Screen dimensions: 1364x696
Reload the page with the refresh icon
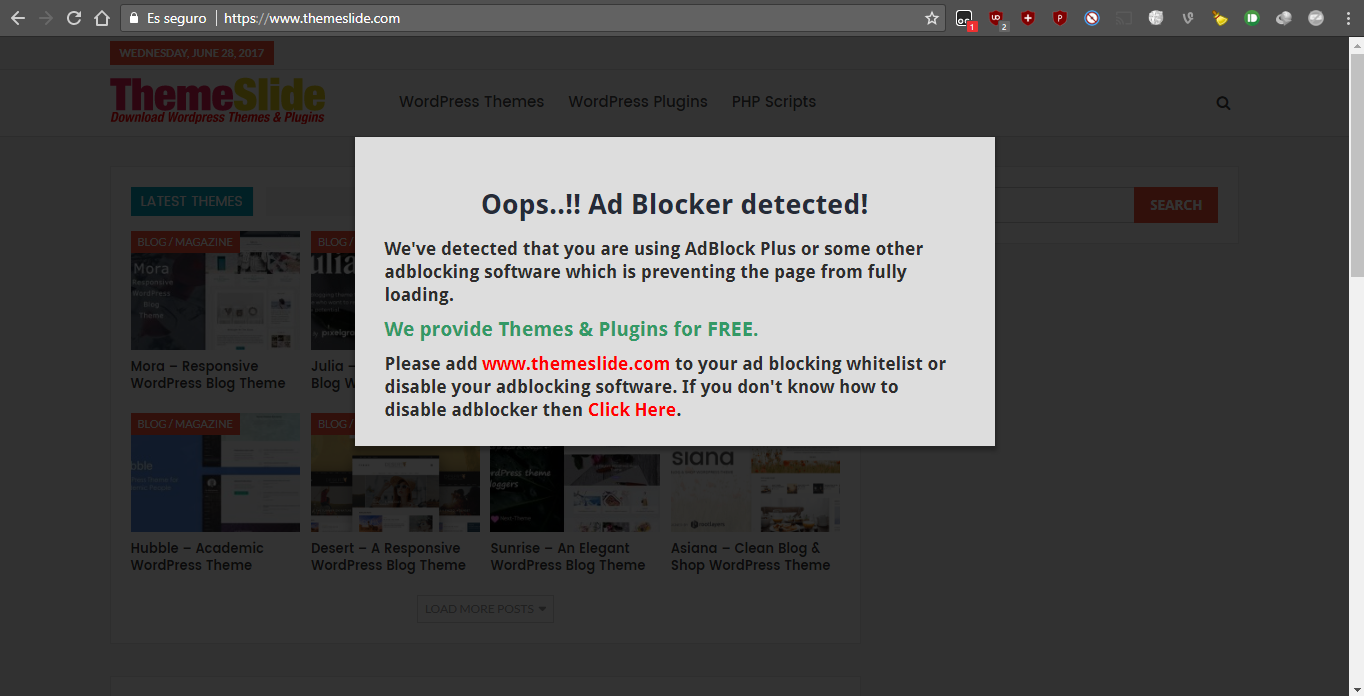74,18
